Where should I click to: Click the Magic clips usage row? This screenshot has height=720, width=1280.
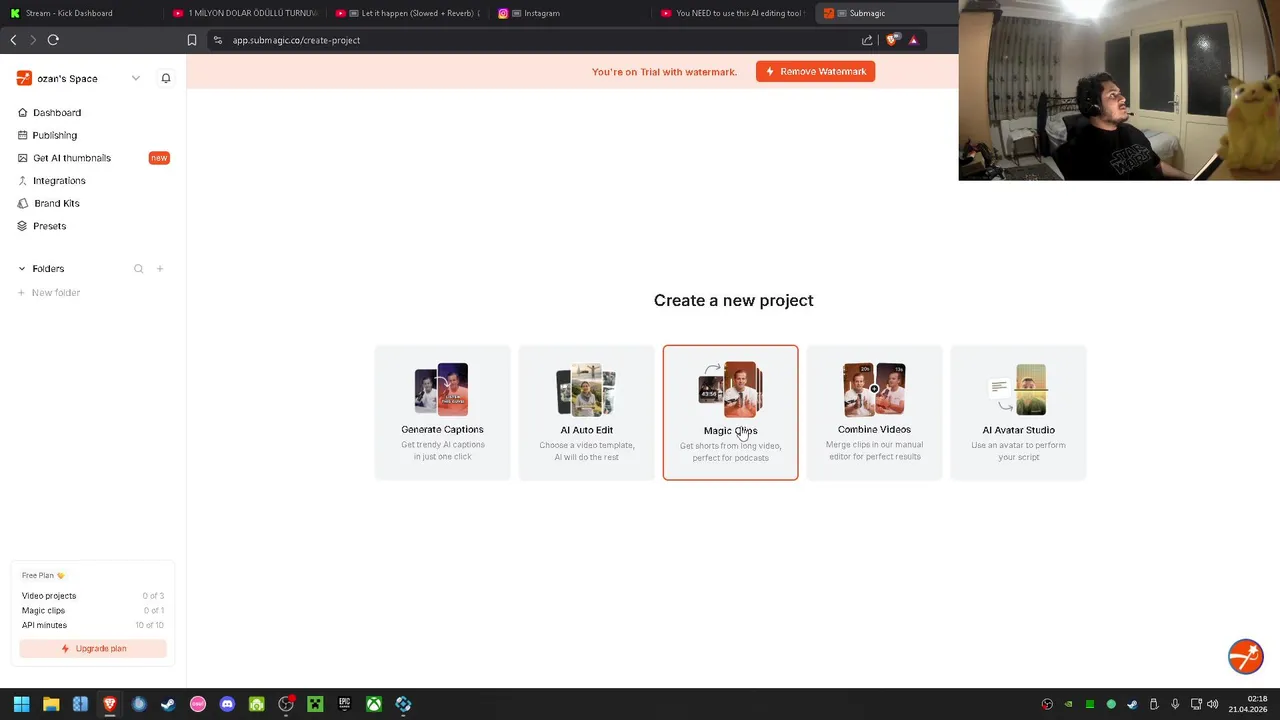(93, 610)
